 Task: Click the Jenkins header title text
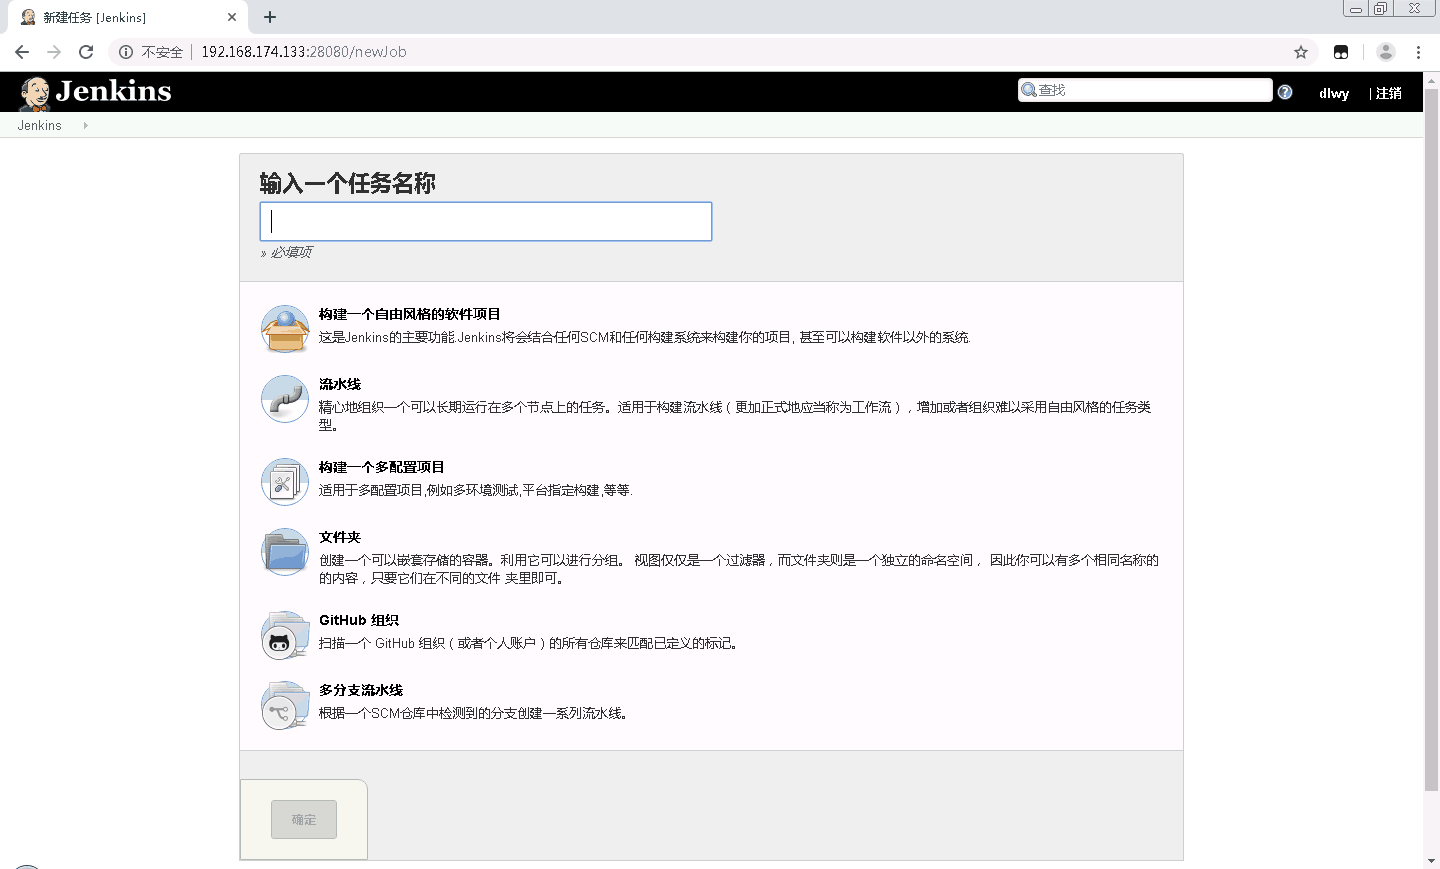[113, 91]
